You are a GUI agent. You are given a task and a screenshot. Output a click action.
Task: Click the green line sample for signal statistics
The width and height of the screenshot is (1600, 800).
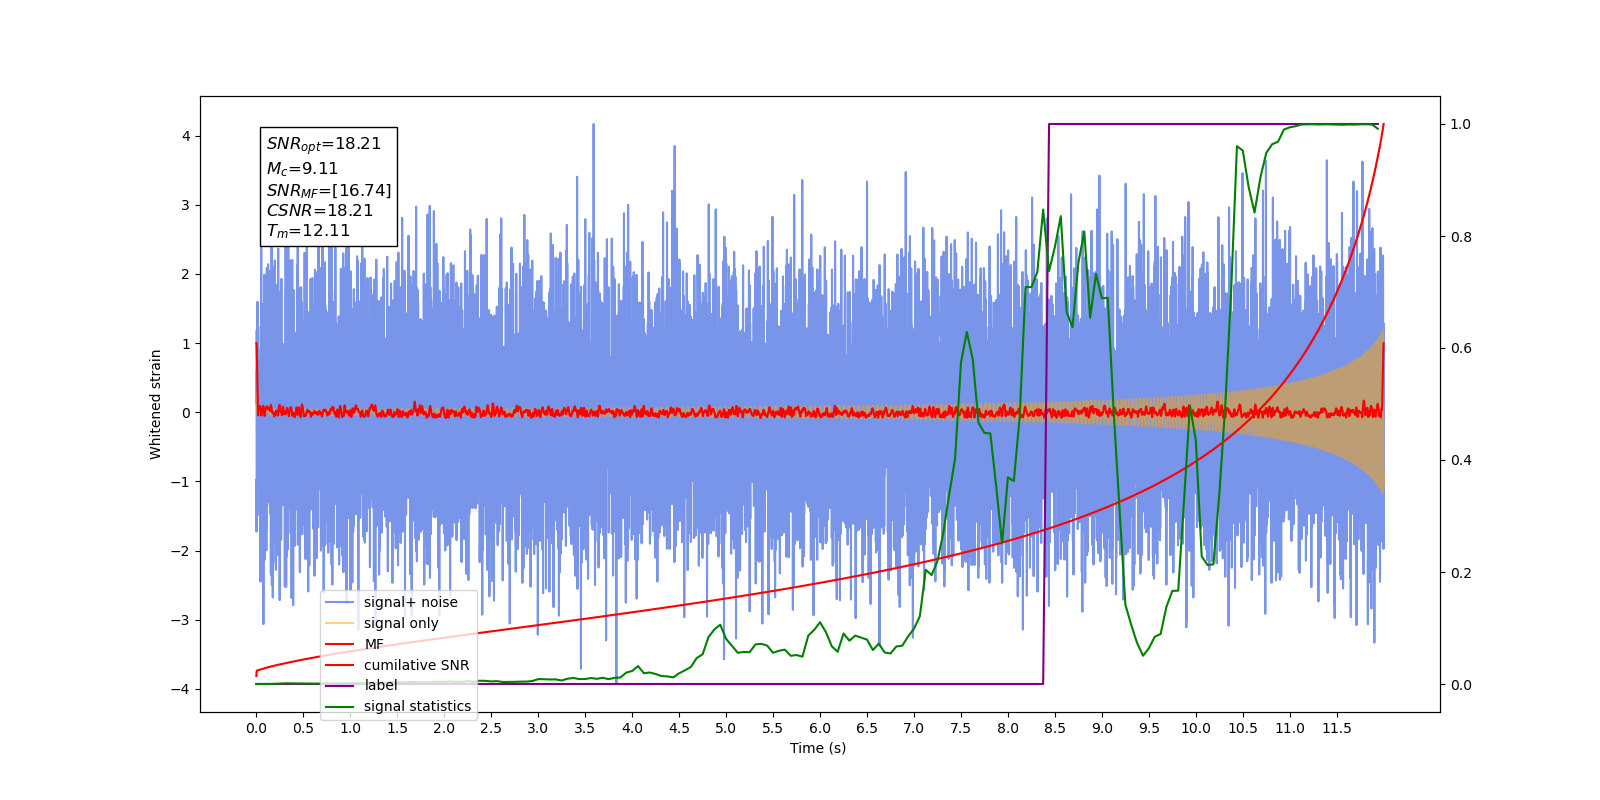[x=341, y=706]
